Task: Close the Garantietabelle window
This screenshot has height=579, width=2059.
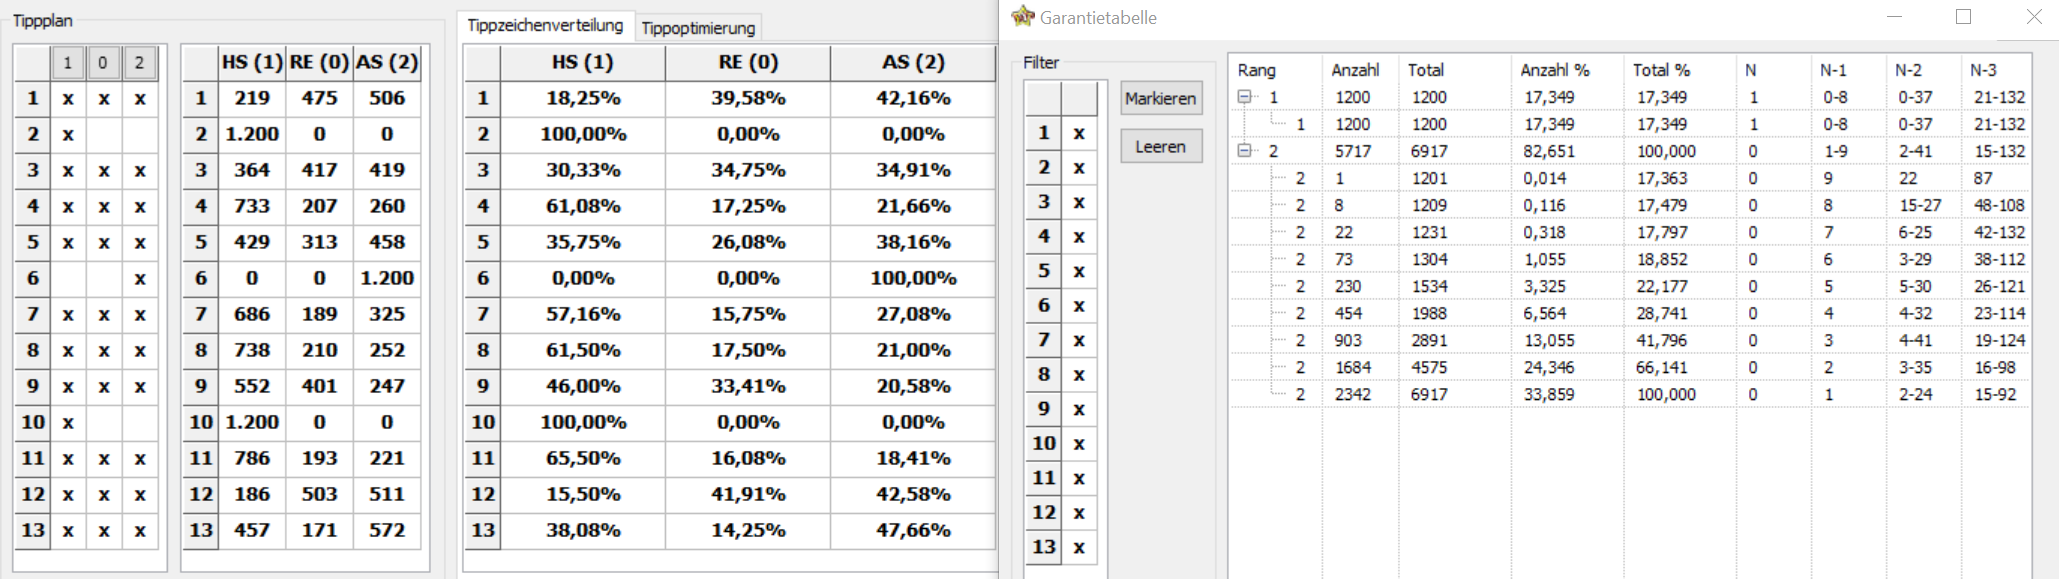Action: 2034,17
